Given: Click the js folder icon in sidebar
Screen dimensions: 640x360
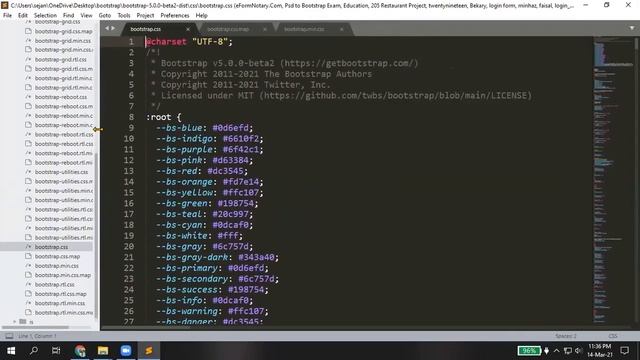Looking at the screenshot, I should (x=23, y=322).
